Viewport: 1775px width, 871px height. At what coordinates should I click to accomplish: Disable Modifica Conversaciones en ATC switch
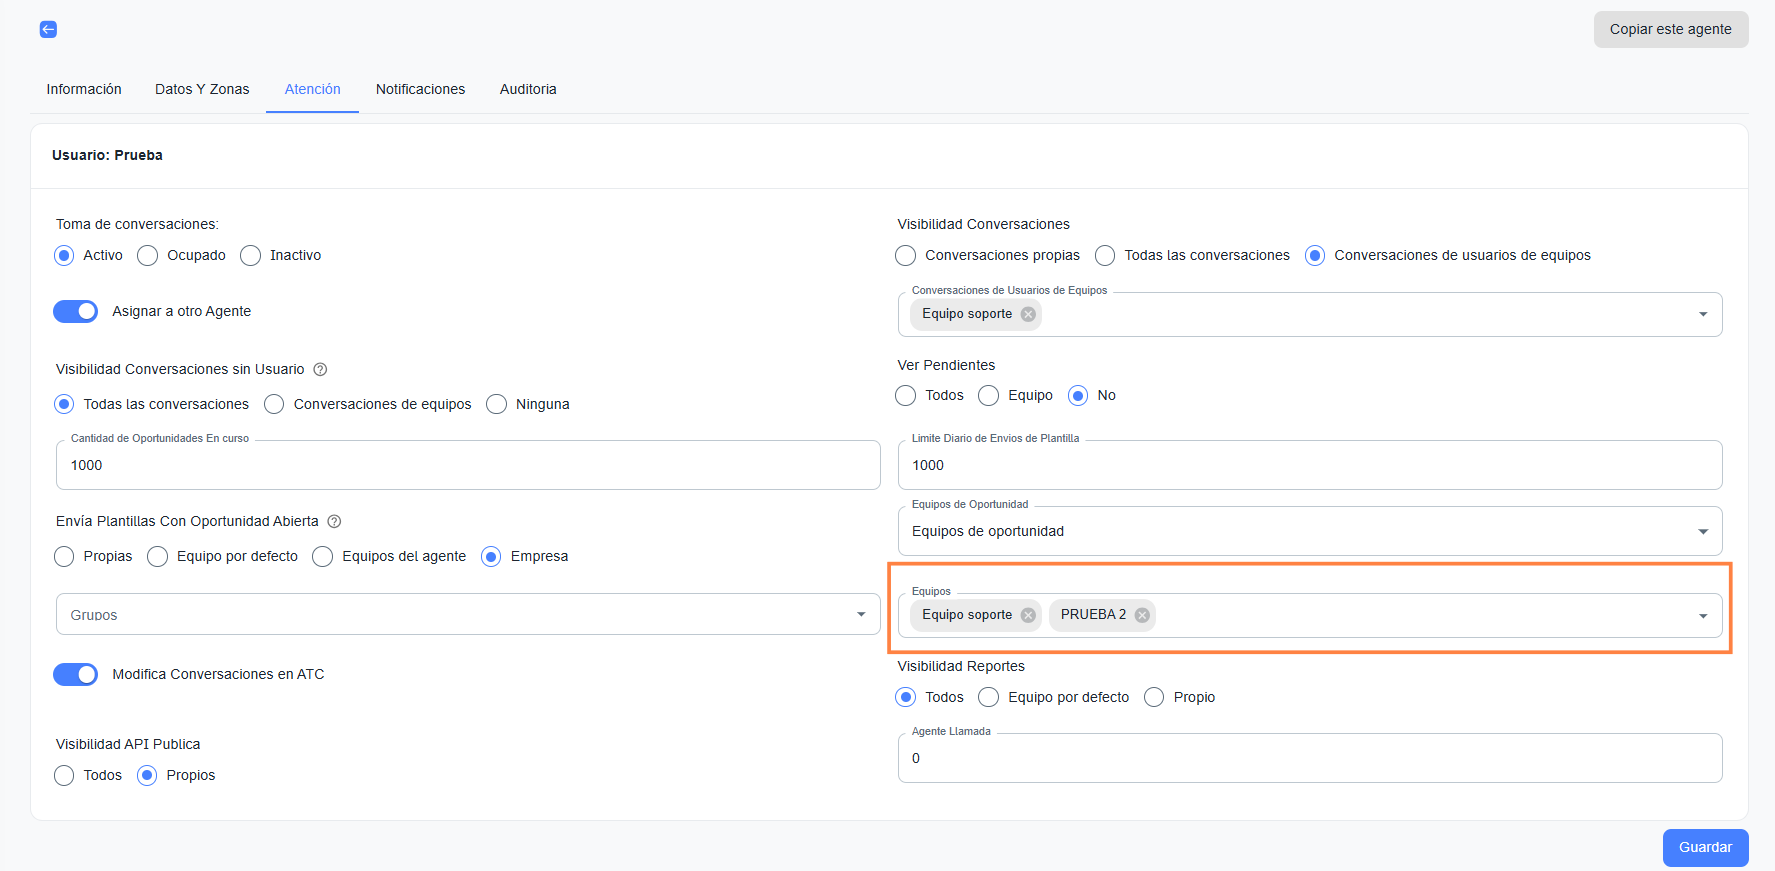click(76, 675)
